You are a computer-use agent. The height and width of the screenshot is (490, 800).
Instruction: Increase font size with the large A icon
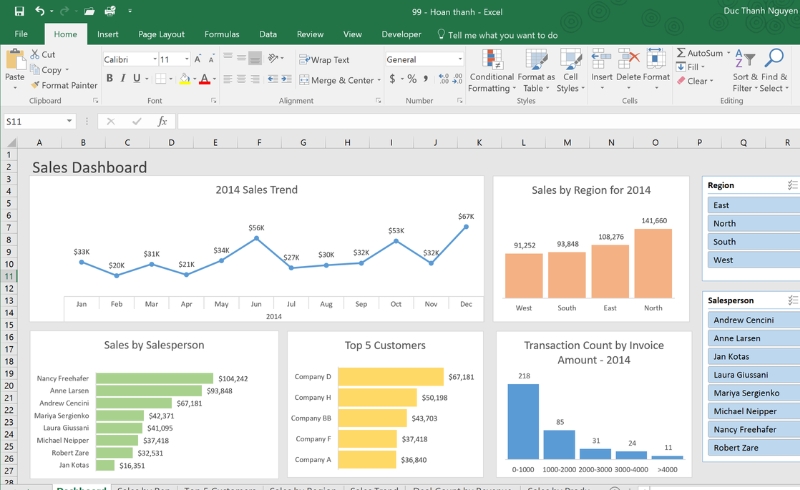pos(197,59)
